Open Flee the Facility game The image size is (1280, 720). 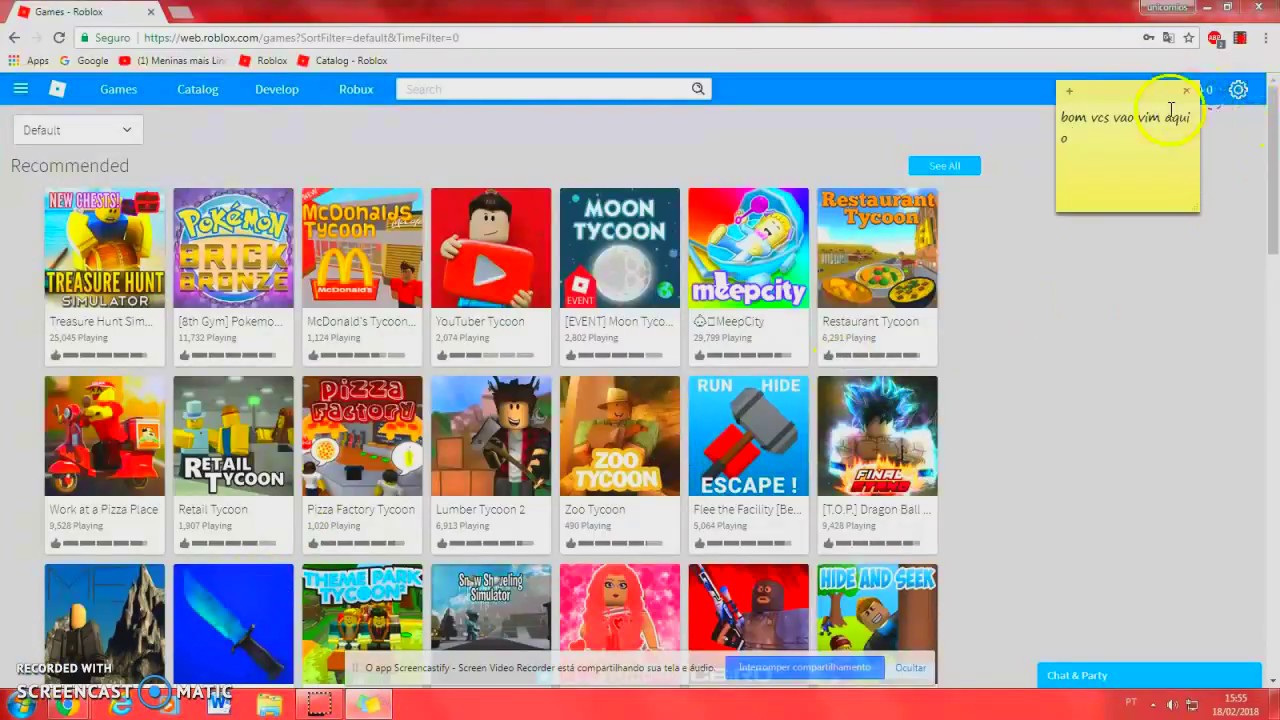748,464
